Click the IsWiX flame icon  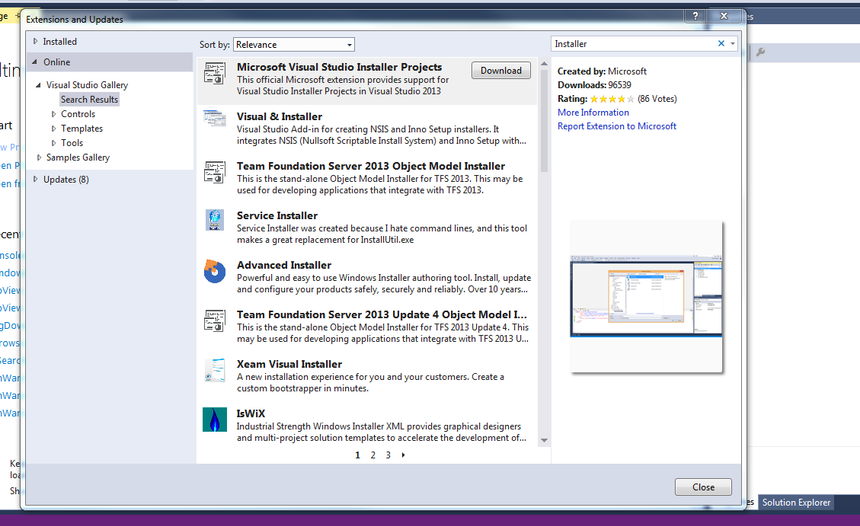214,419
